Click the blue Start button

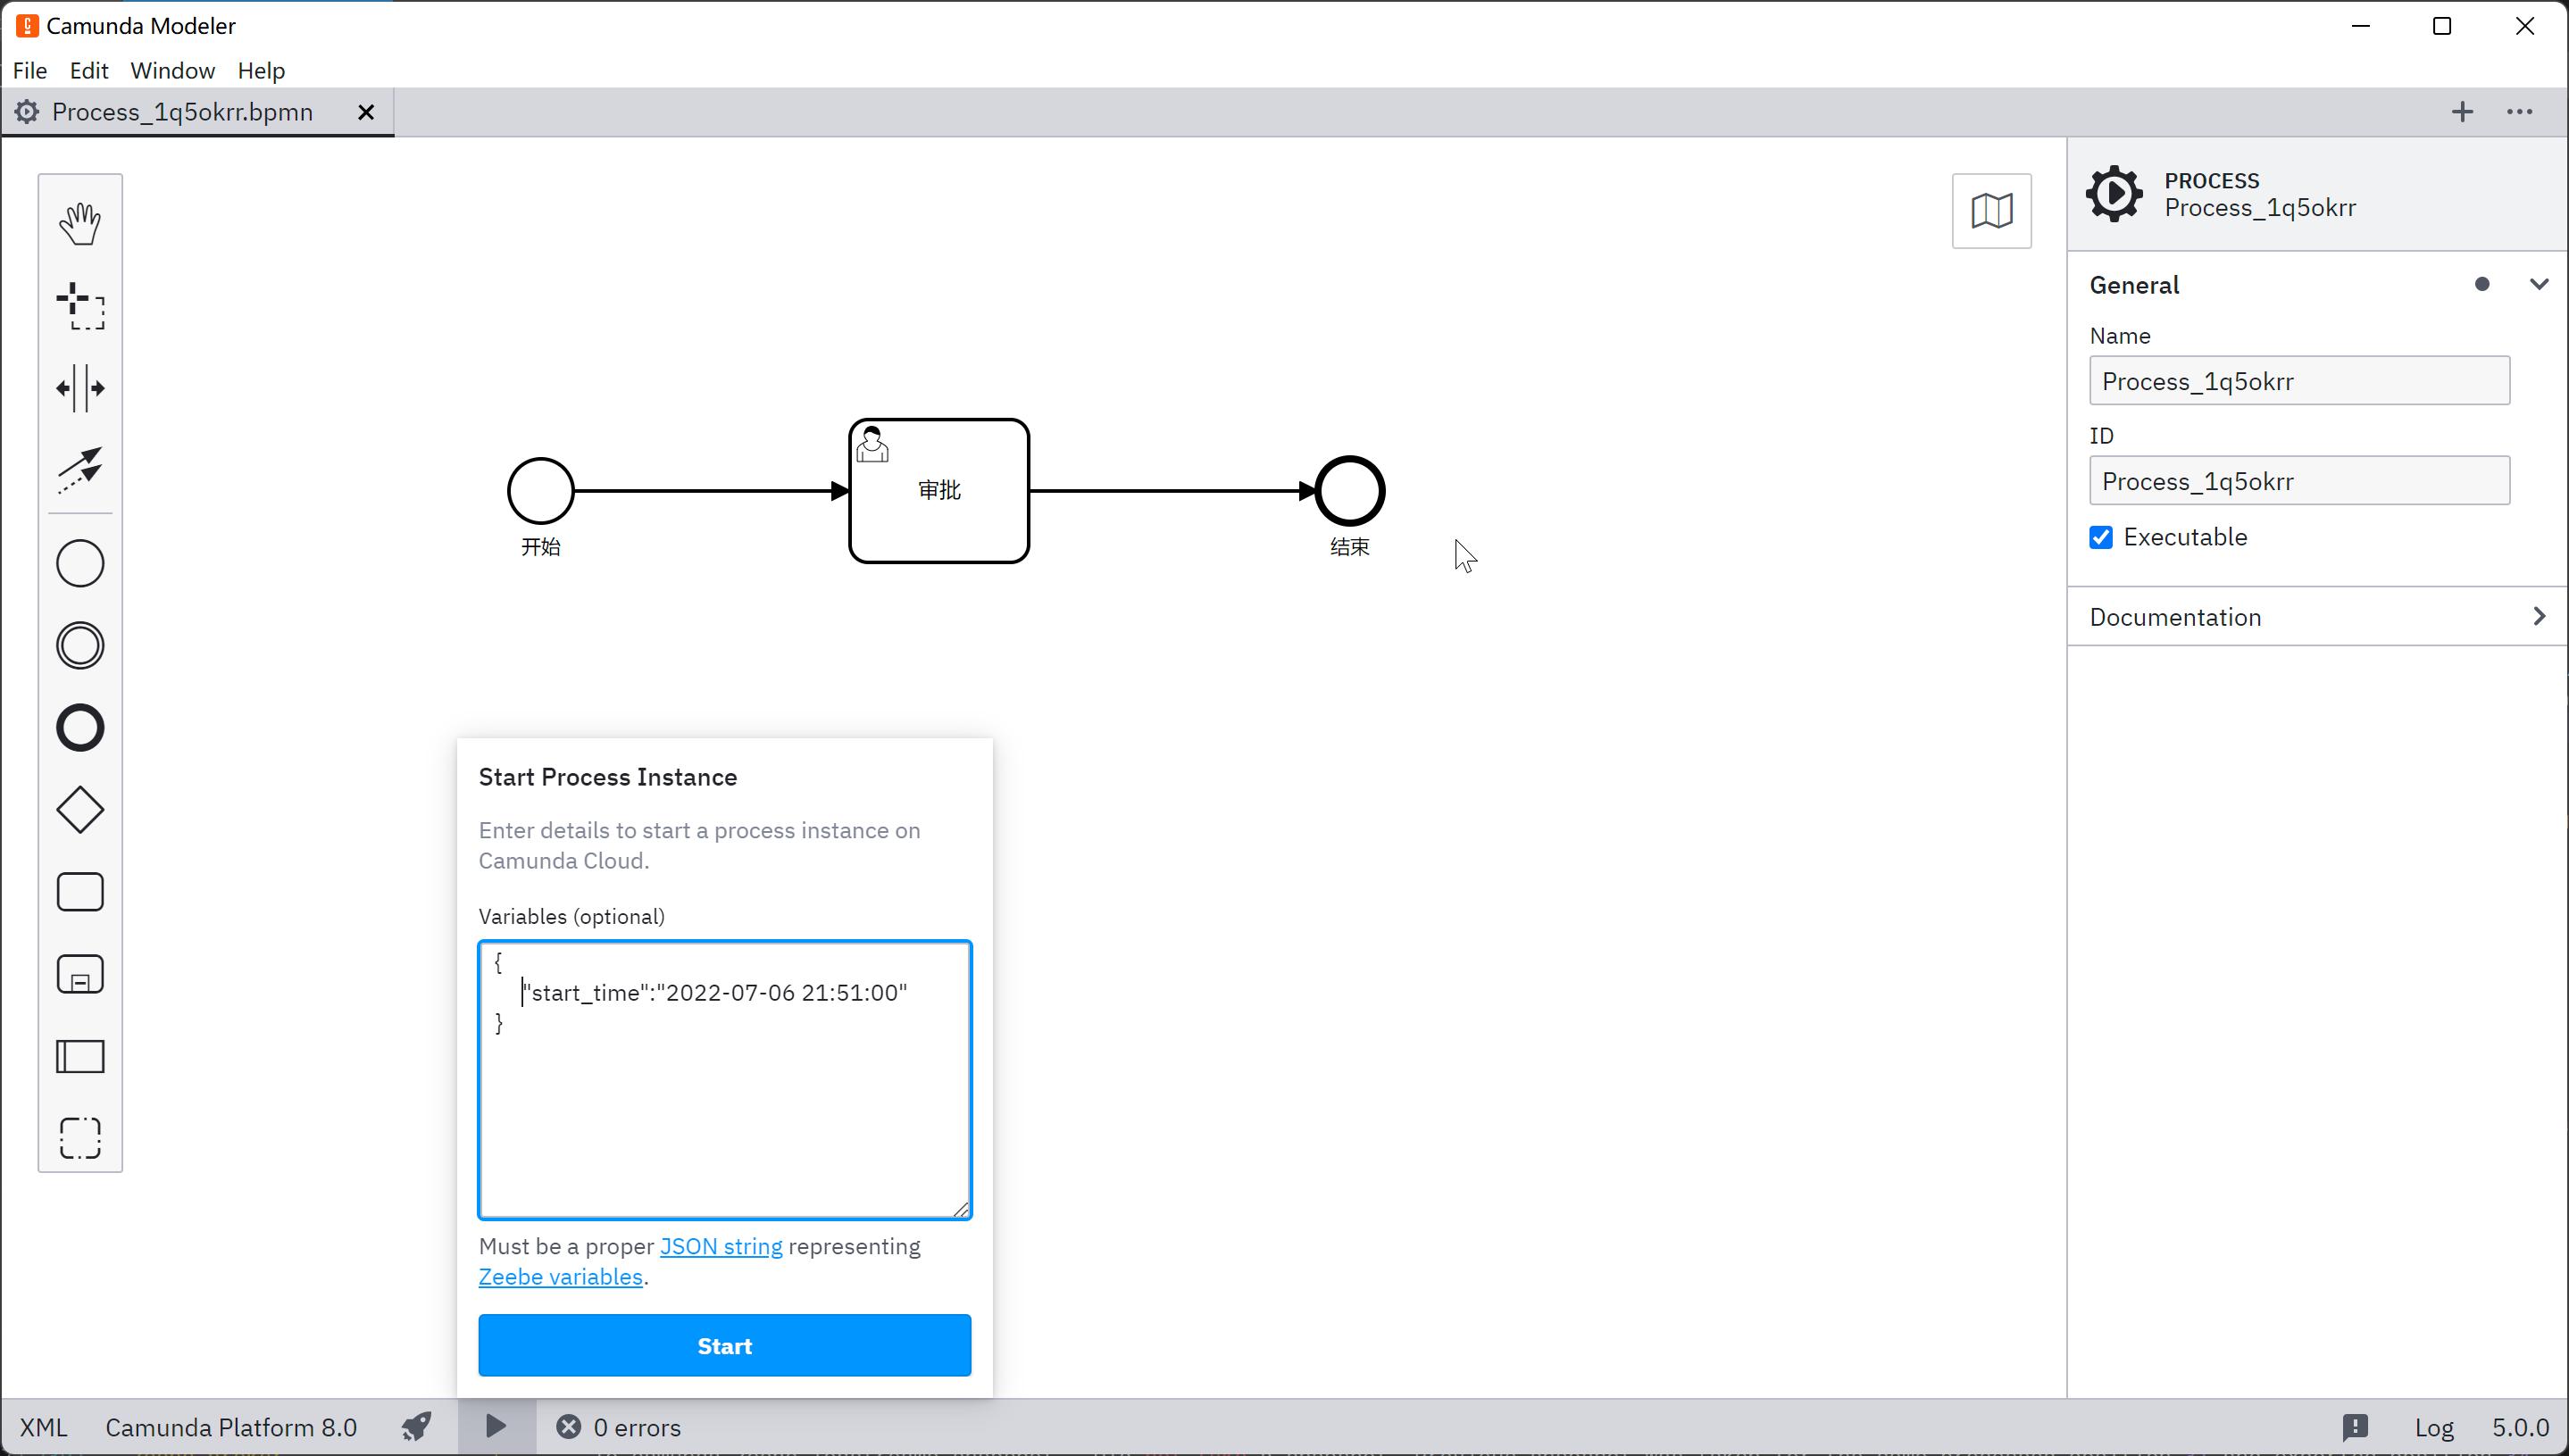[x=724, y=1346]
